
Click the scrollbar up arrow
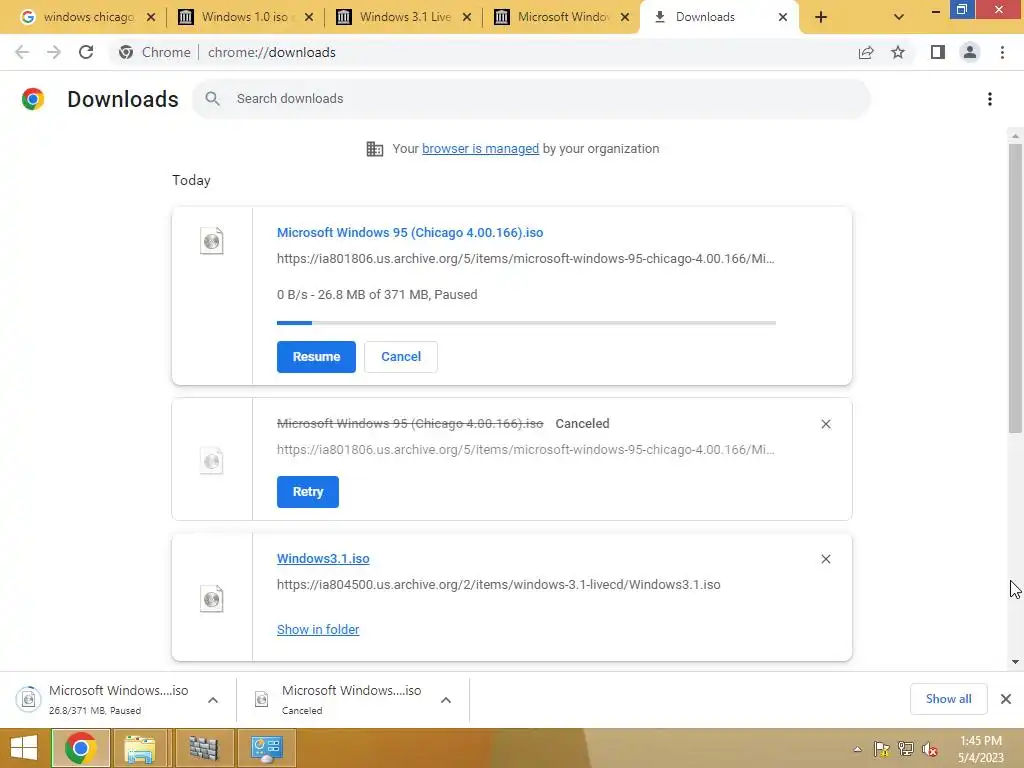click(x=1015, y=135)
